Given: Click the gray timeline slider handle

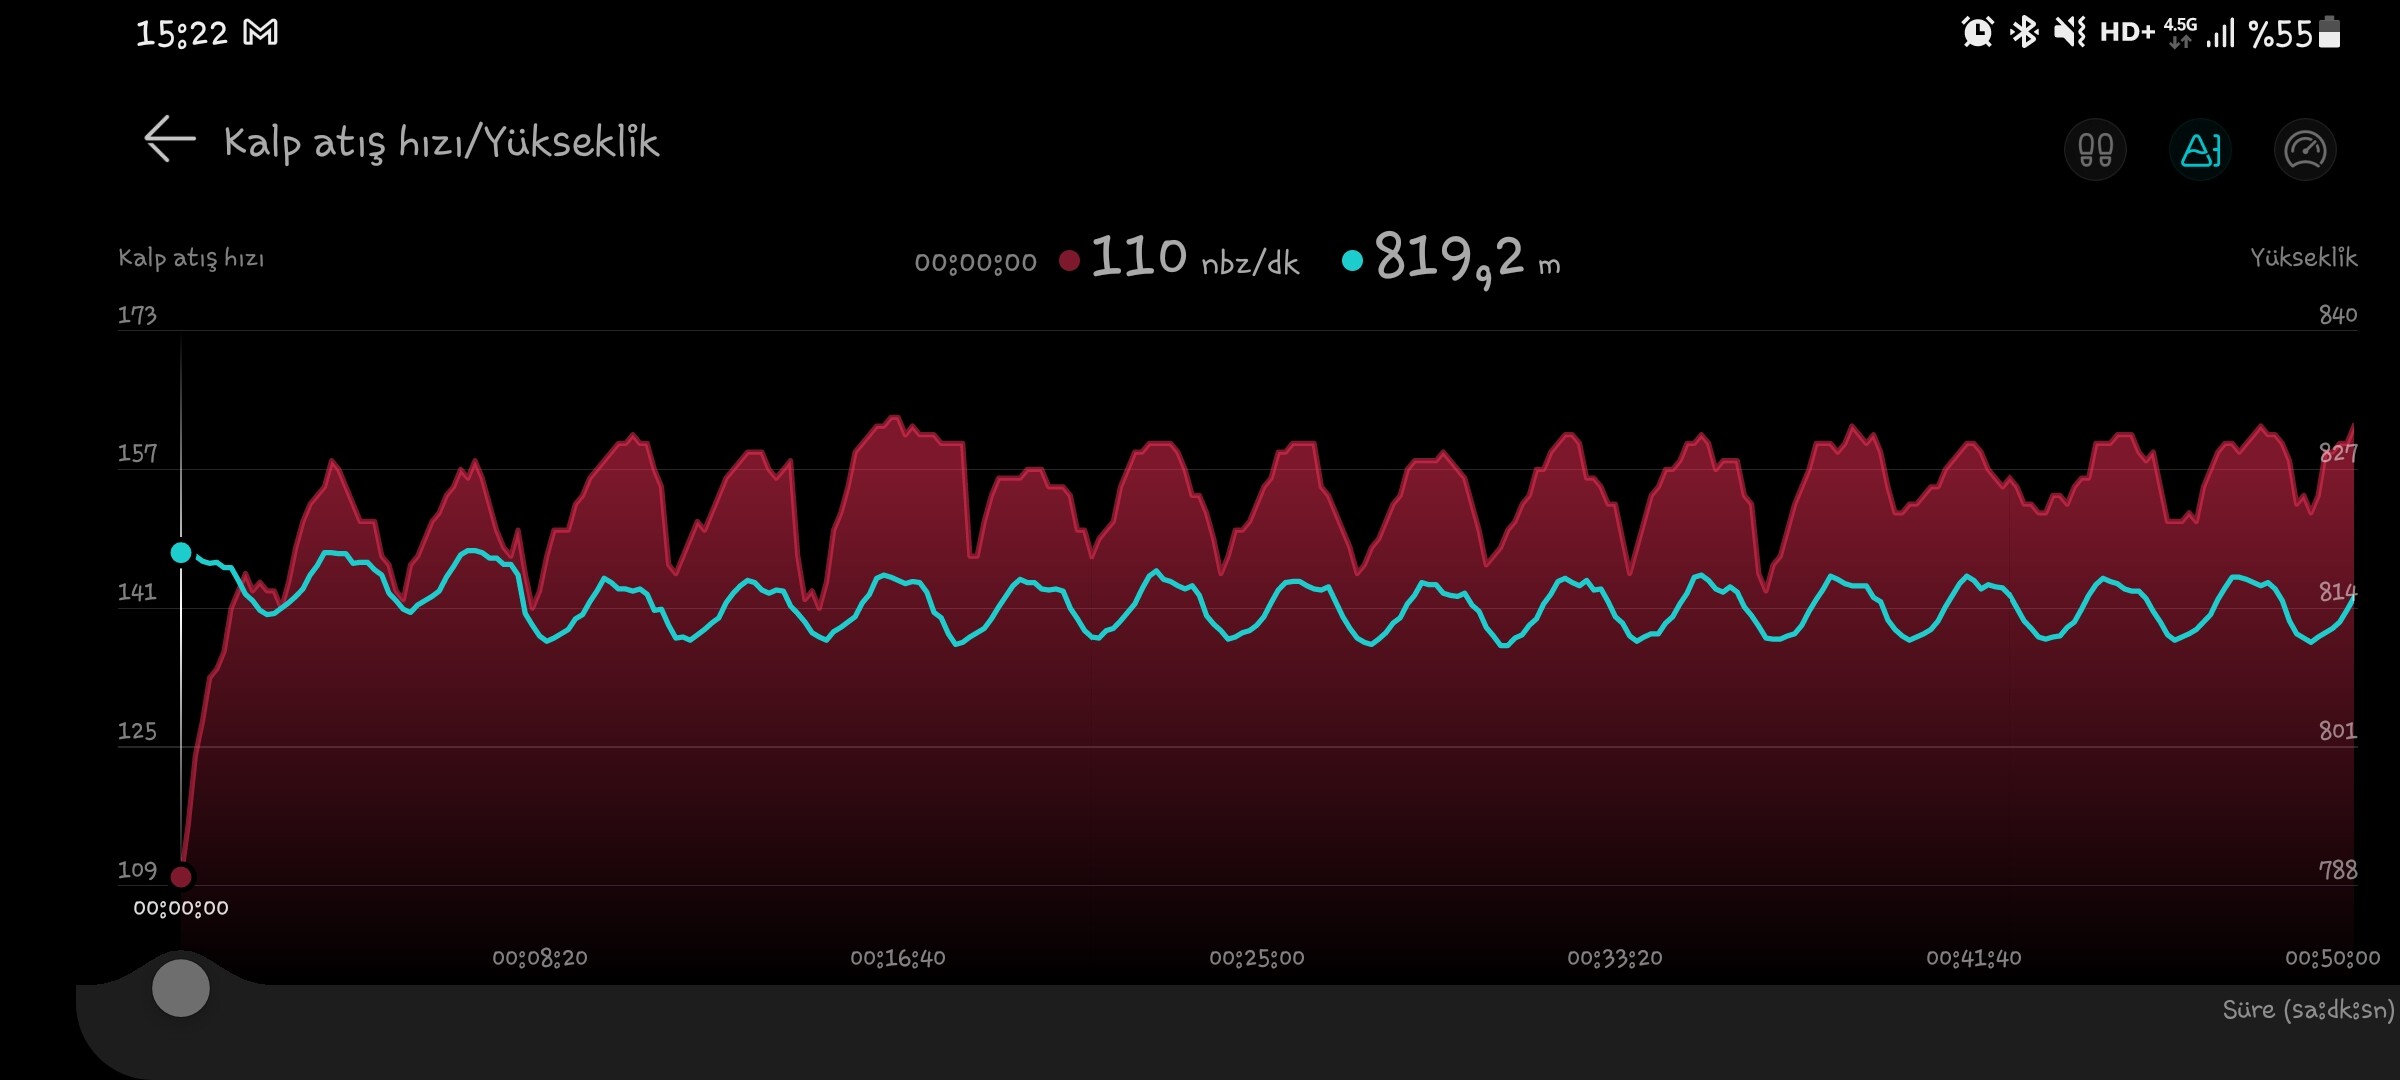Looking at the screenshot, I should coord(181,988).
